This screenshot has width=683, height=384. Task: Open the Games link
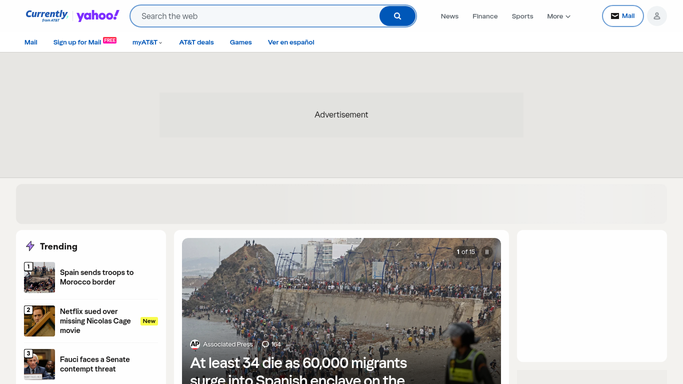(240, 42)
